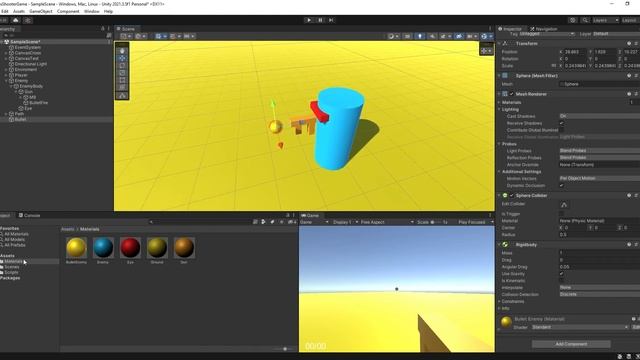Click the favorite star icon in Project panel
This screenshot has width=640, height=360.
[x=281, y=222]
